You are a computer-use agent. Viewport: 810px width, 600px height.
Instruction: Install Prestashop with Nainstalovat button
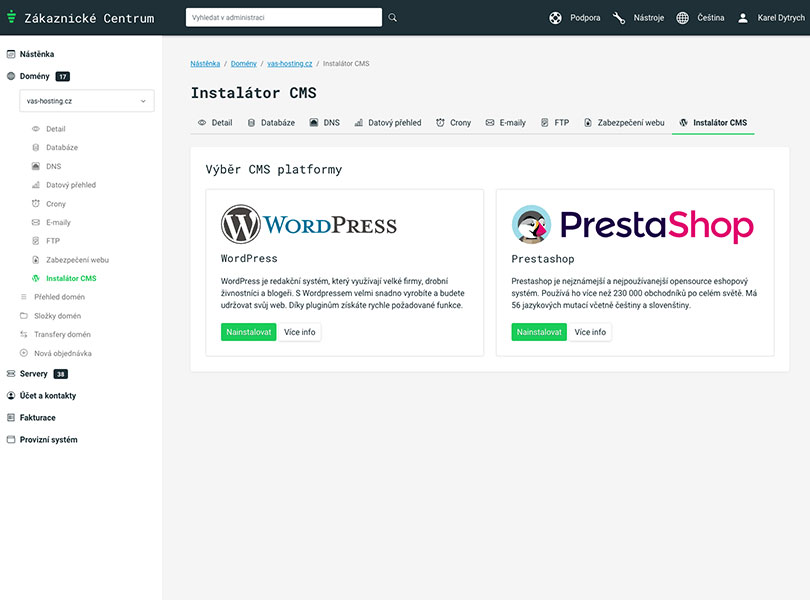tap(539, 332)
